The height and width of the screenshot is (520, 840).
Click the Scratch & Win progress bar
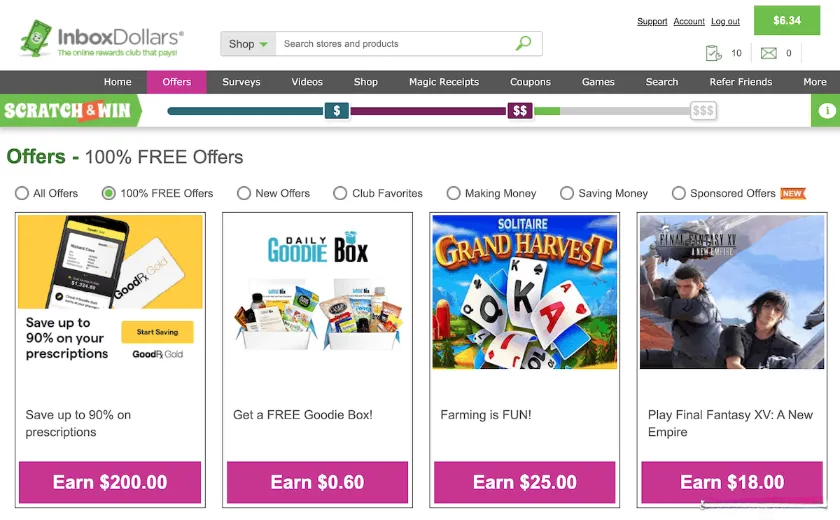(442, 111)
